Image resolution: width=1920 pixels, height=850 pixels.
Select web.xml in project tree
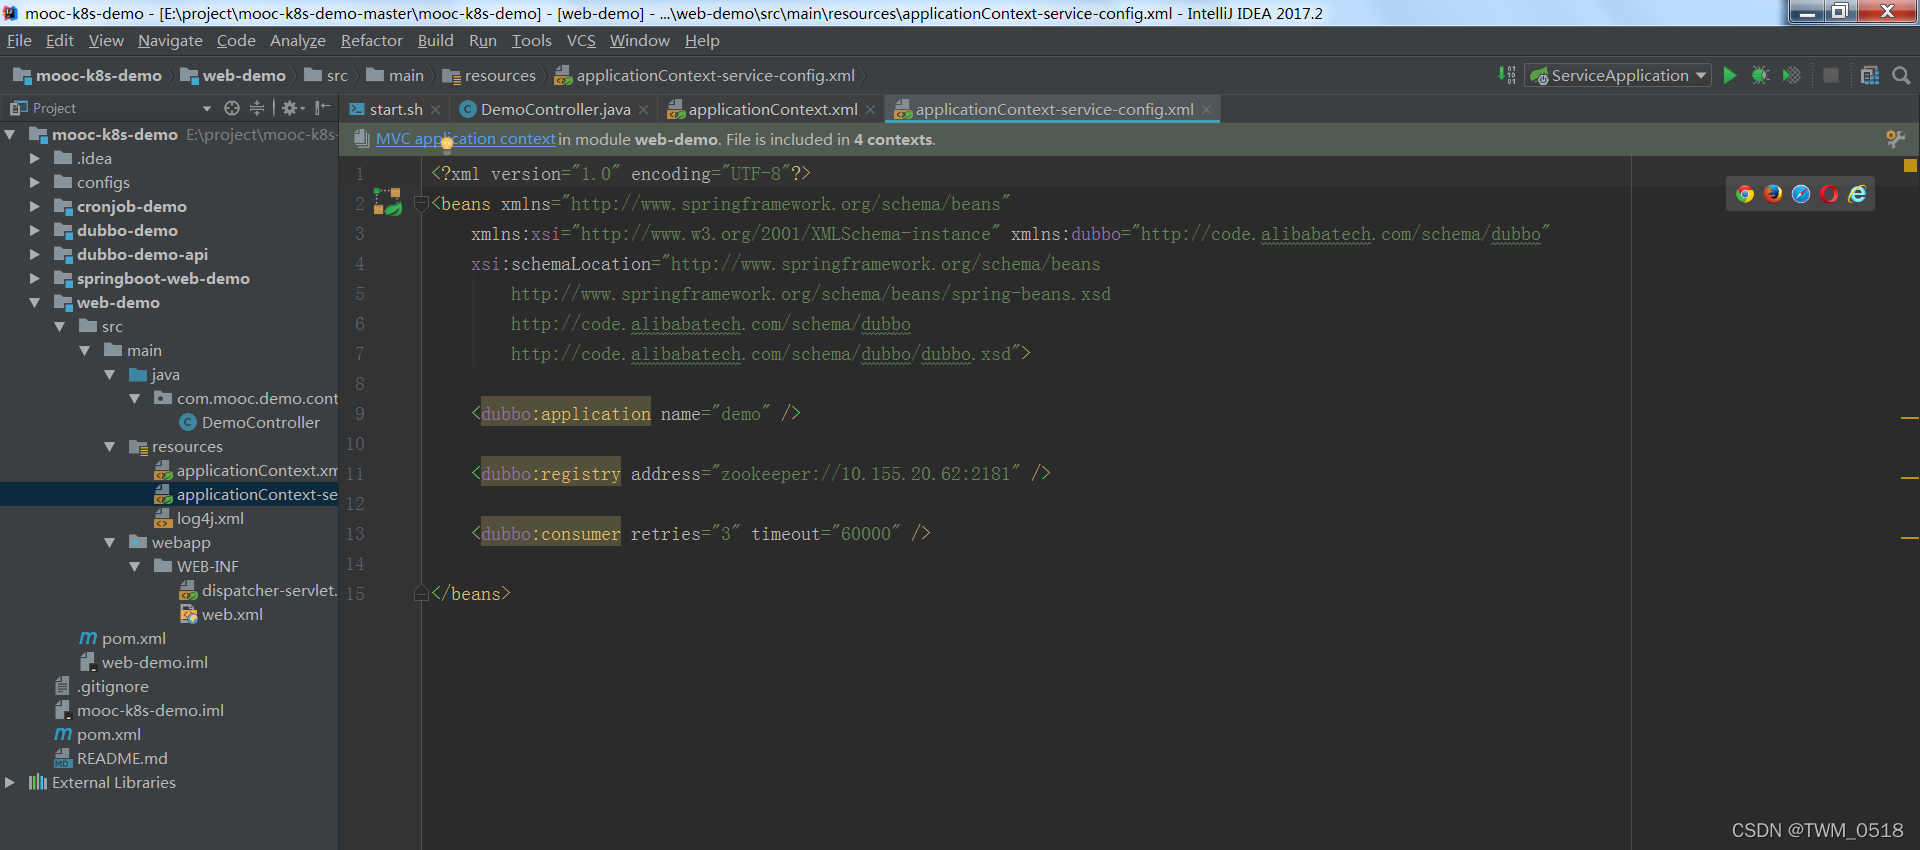232,614
